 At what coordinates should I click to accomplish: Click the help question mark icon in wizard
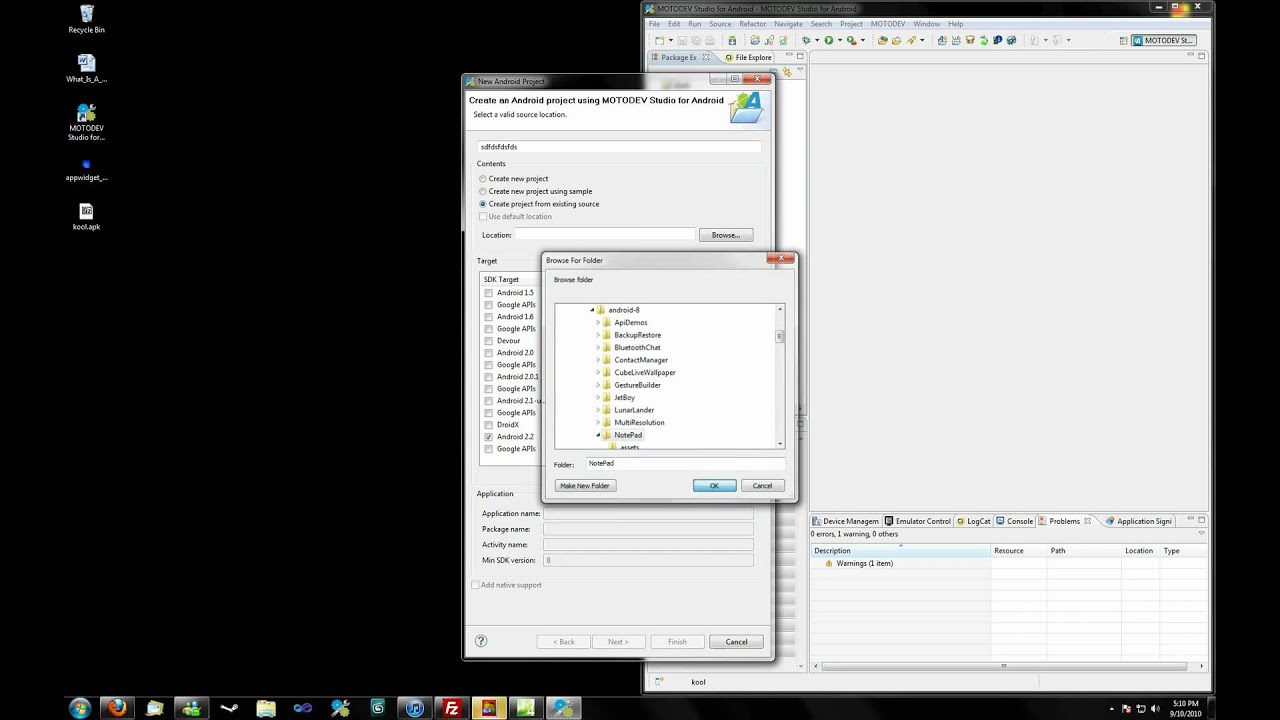pos(481,641)
